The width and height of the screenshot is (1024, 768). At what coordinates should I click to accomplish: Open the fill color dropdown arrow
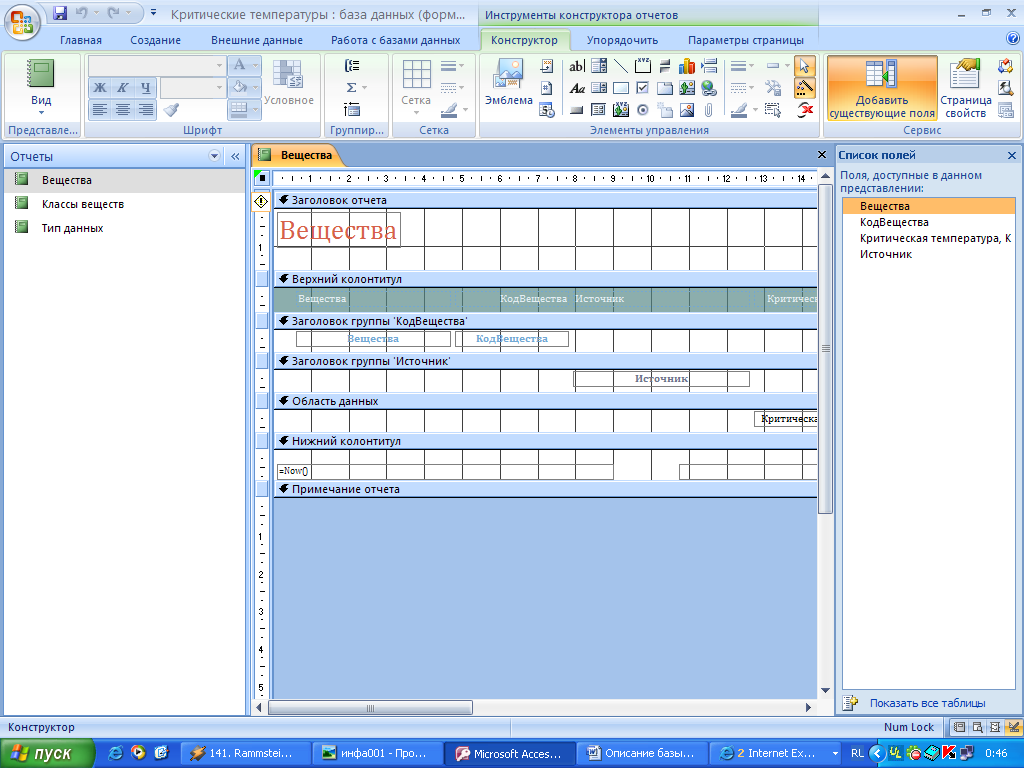click(x=255, y=88)
